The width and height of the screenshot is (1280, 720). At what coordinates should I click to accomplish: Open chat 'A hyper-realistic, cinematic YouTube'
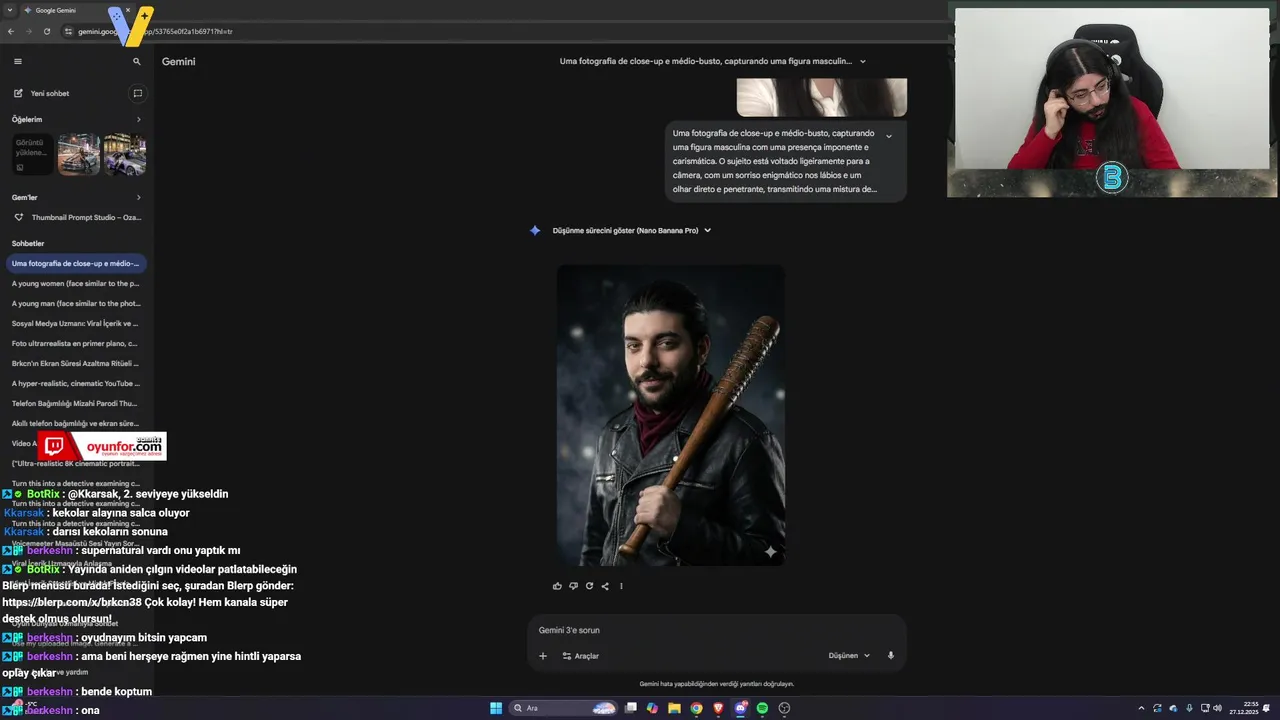point(77,383)
